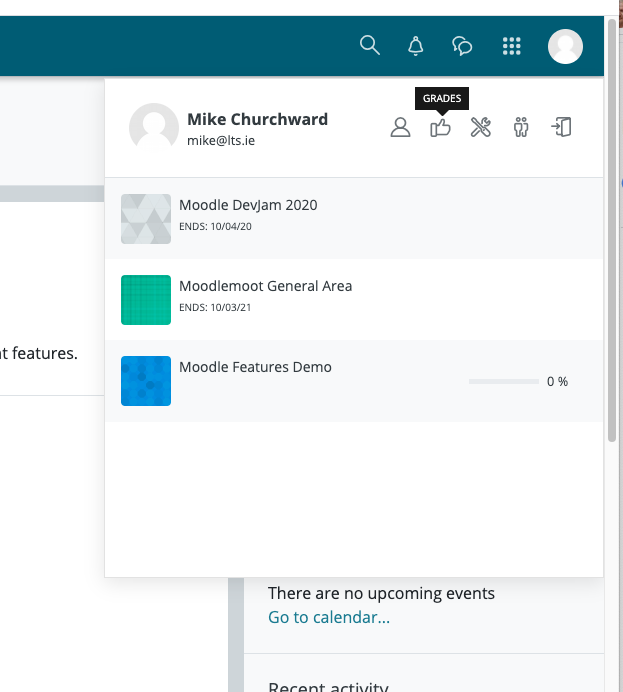
Task: Click There are no upcoming events text
Action: point(381,593)
